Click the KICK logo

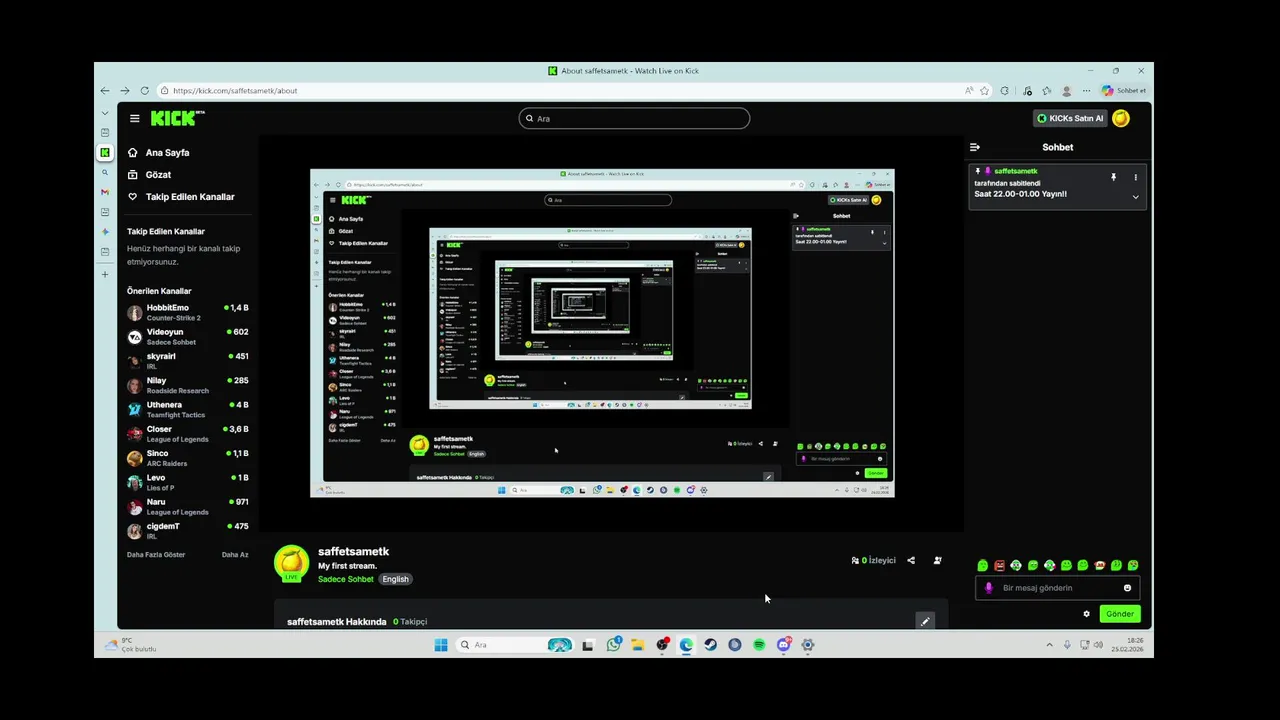[x=176, y=118]
